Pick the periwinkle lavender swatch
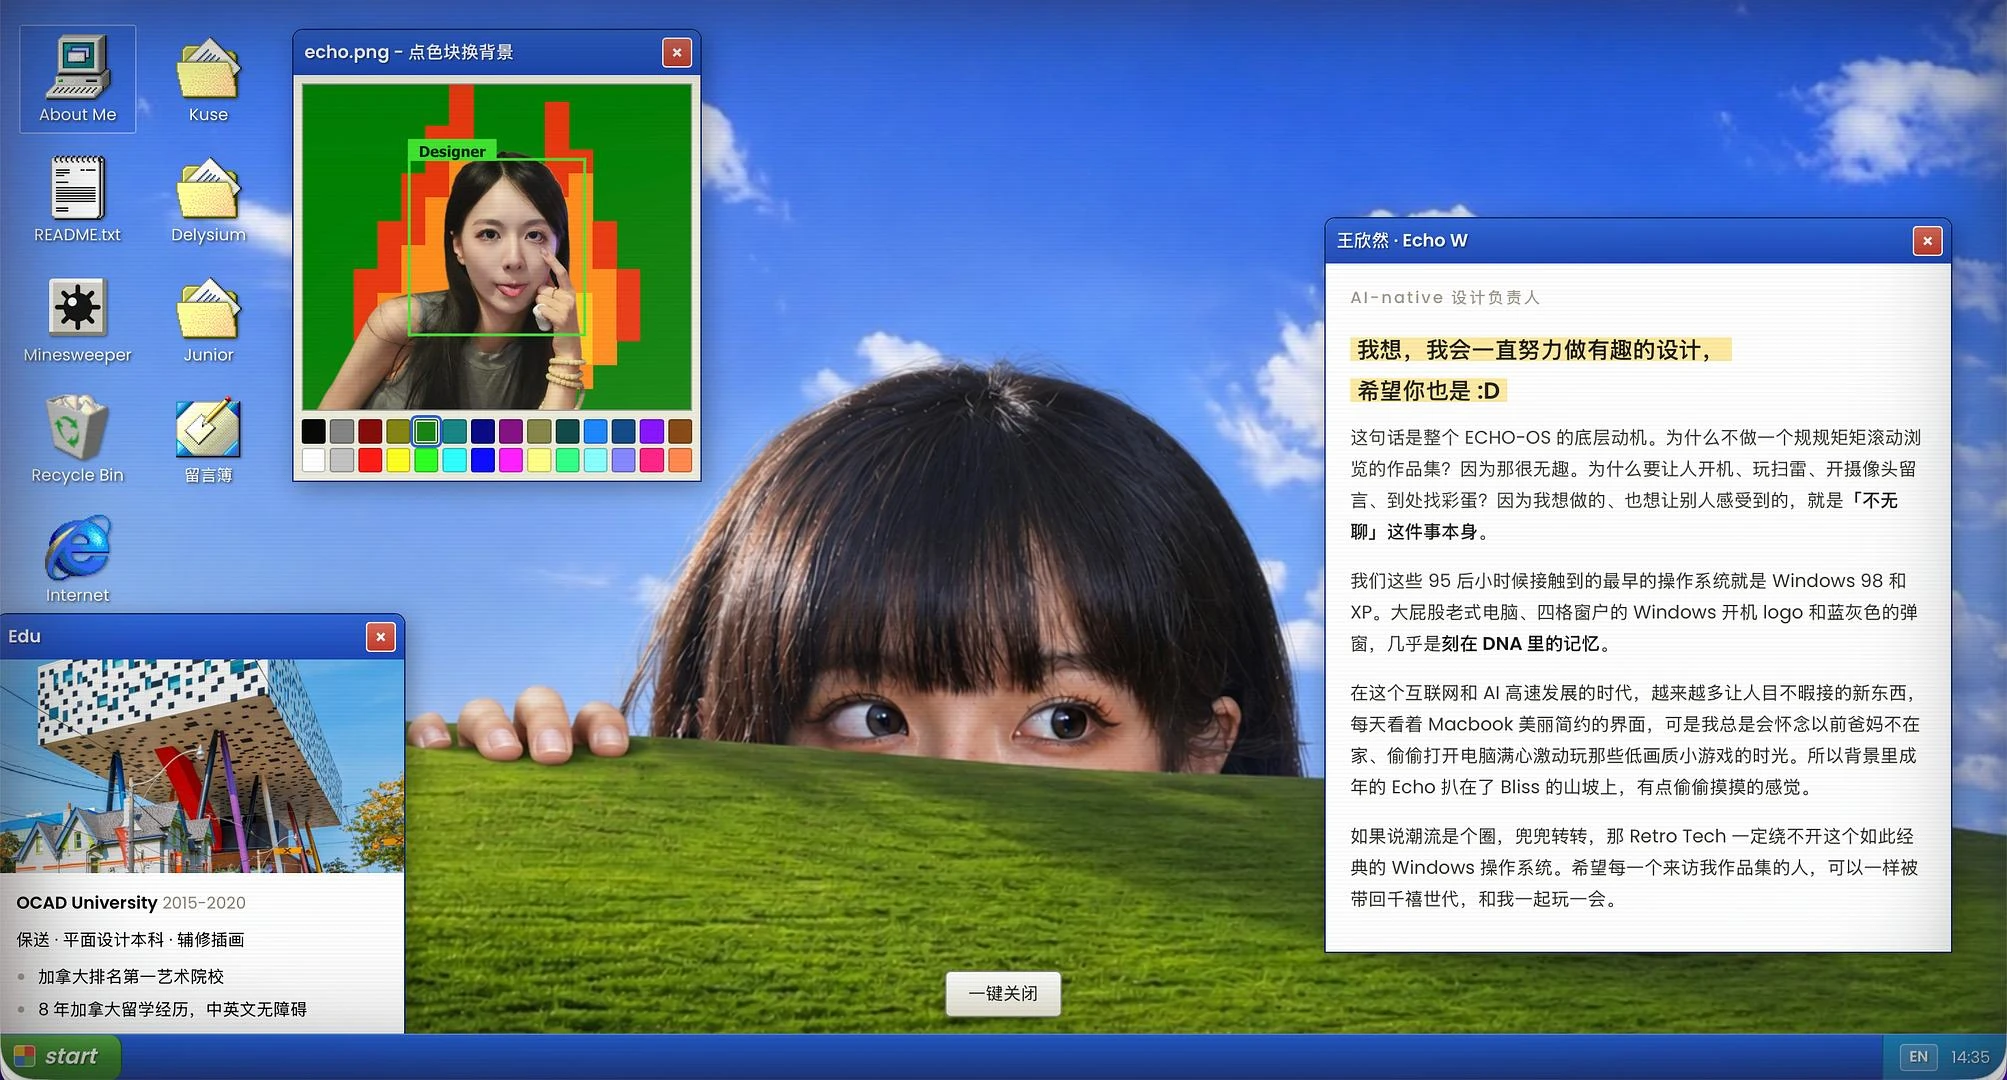The height and width of the screenshot is (1080, 2007). coord(624,460)
